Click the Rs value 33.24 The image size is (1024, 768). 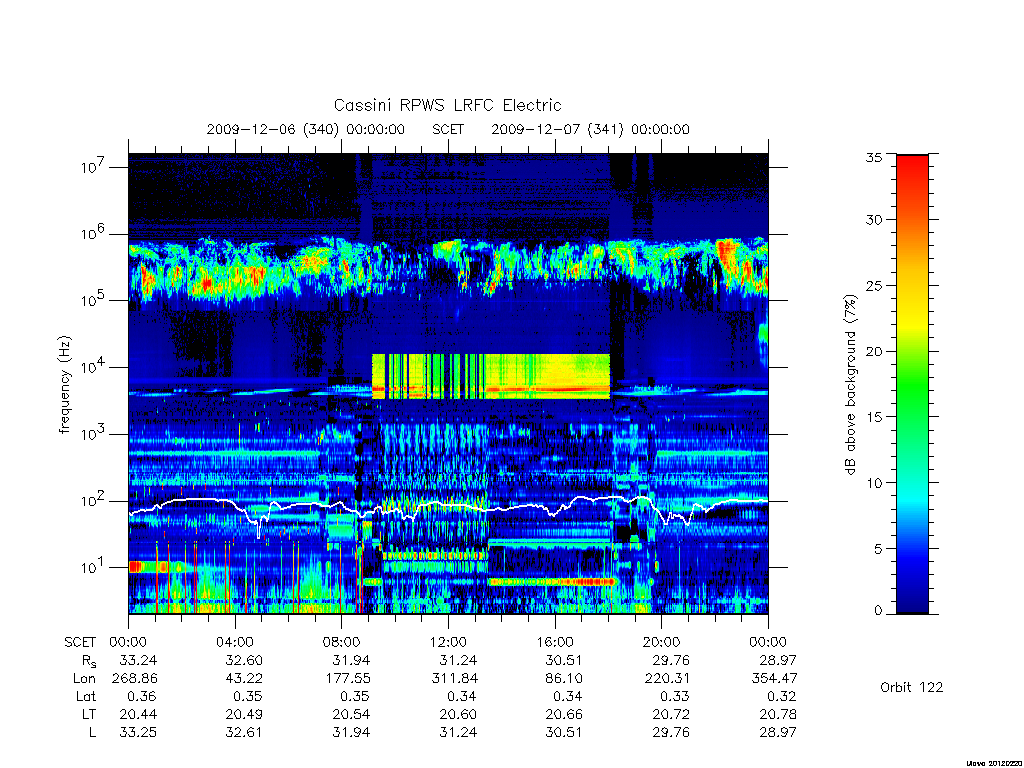click(138, 660)
